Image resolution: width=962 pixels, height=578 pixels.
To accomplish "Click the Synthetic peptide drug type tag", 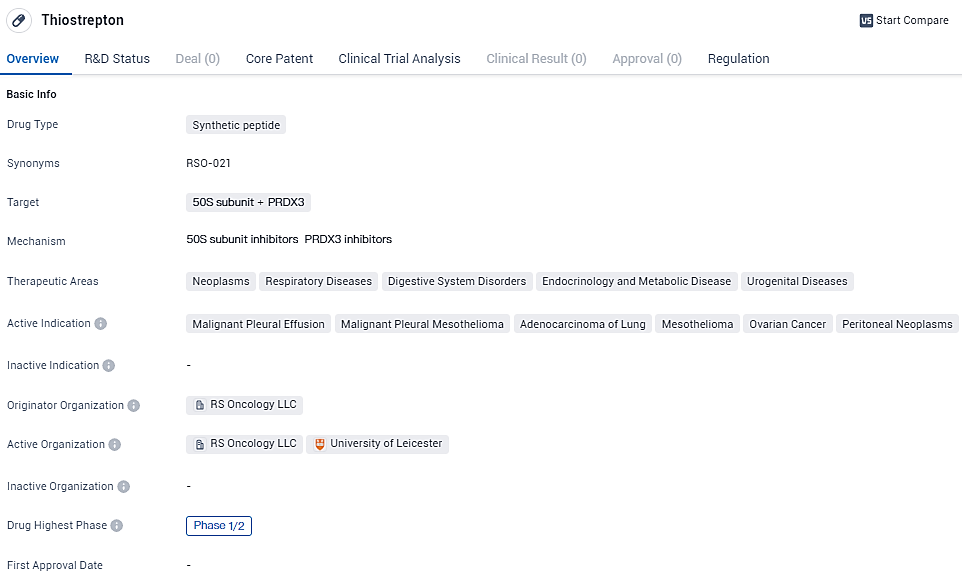I will point(236,125).
